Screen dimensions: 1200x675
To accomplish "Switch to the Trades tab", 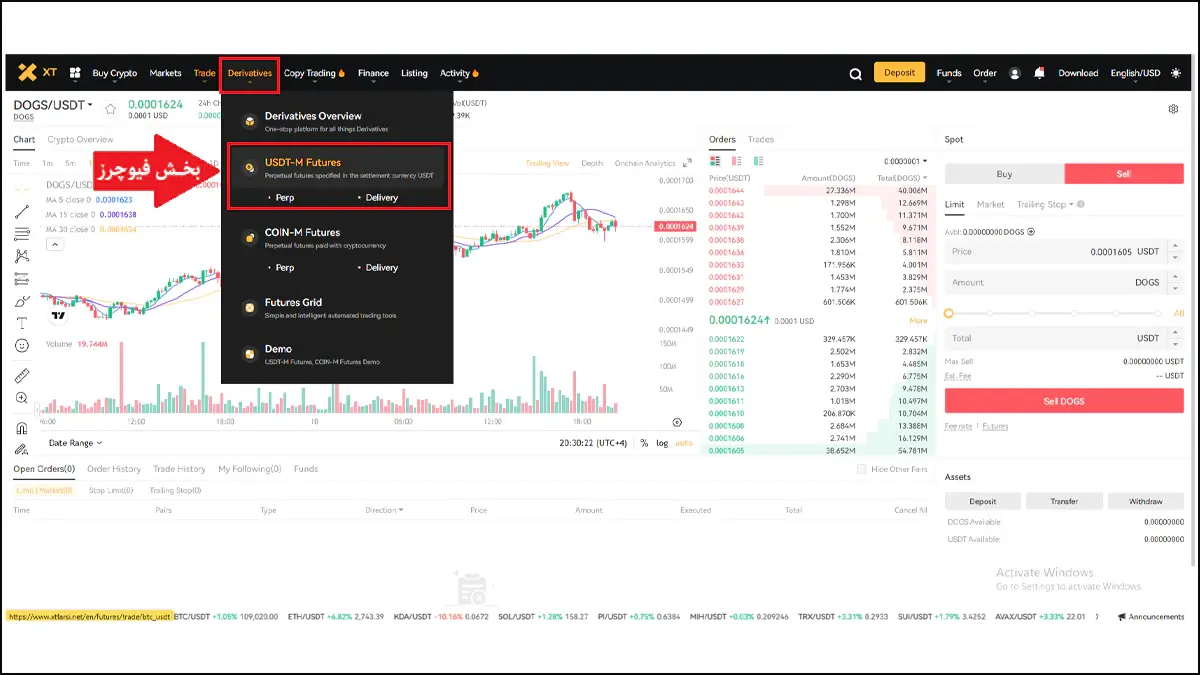I will pos(760,139).
